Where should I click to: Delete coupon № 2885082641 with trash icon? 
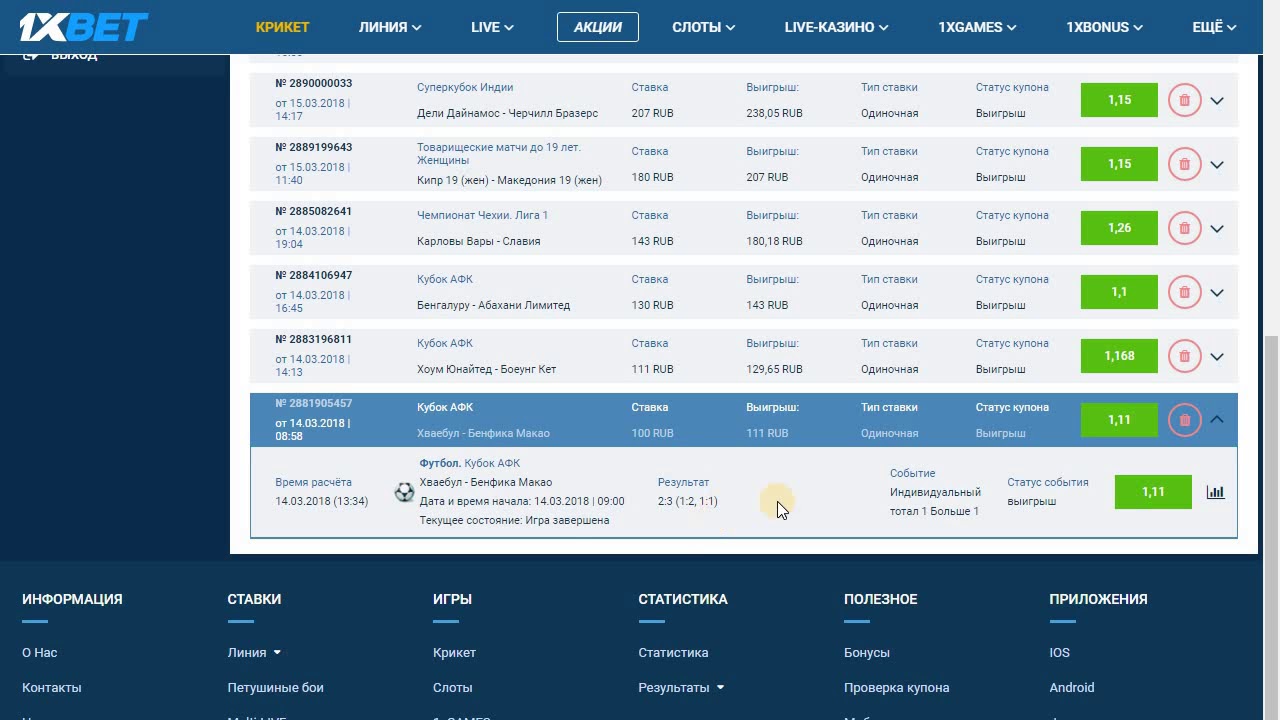click(x=1185, y=228)
